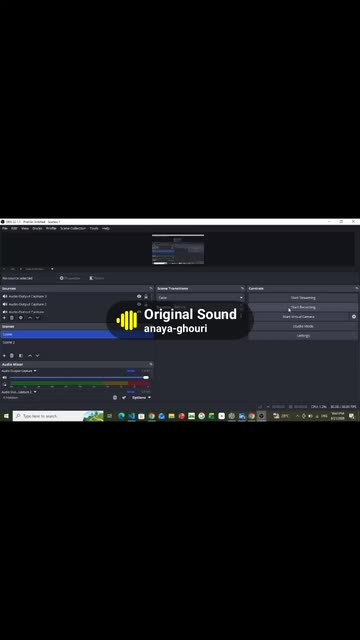Click the Start Streaming button
The height and width of the screenshot is (640, 360).
[x=303, y=298]
